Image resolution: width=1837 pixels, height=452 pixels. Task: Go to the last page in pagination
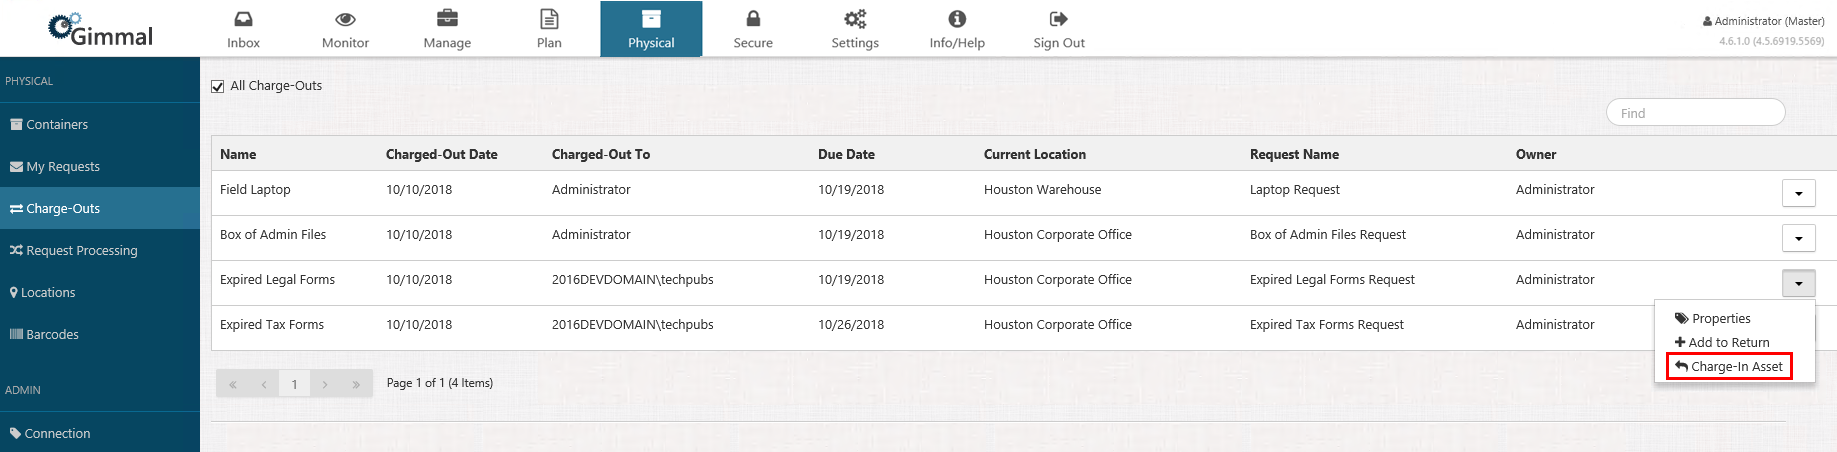[356, 384]
